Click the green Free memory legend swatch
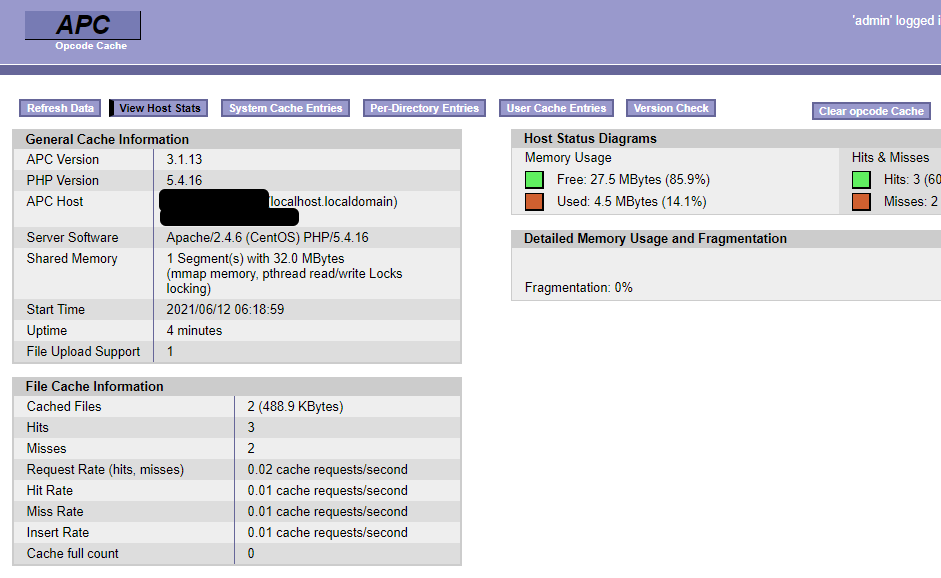941x578 pixels. tap(533, 180)
